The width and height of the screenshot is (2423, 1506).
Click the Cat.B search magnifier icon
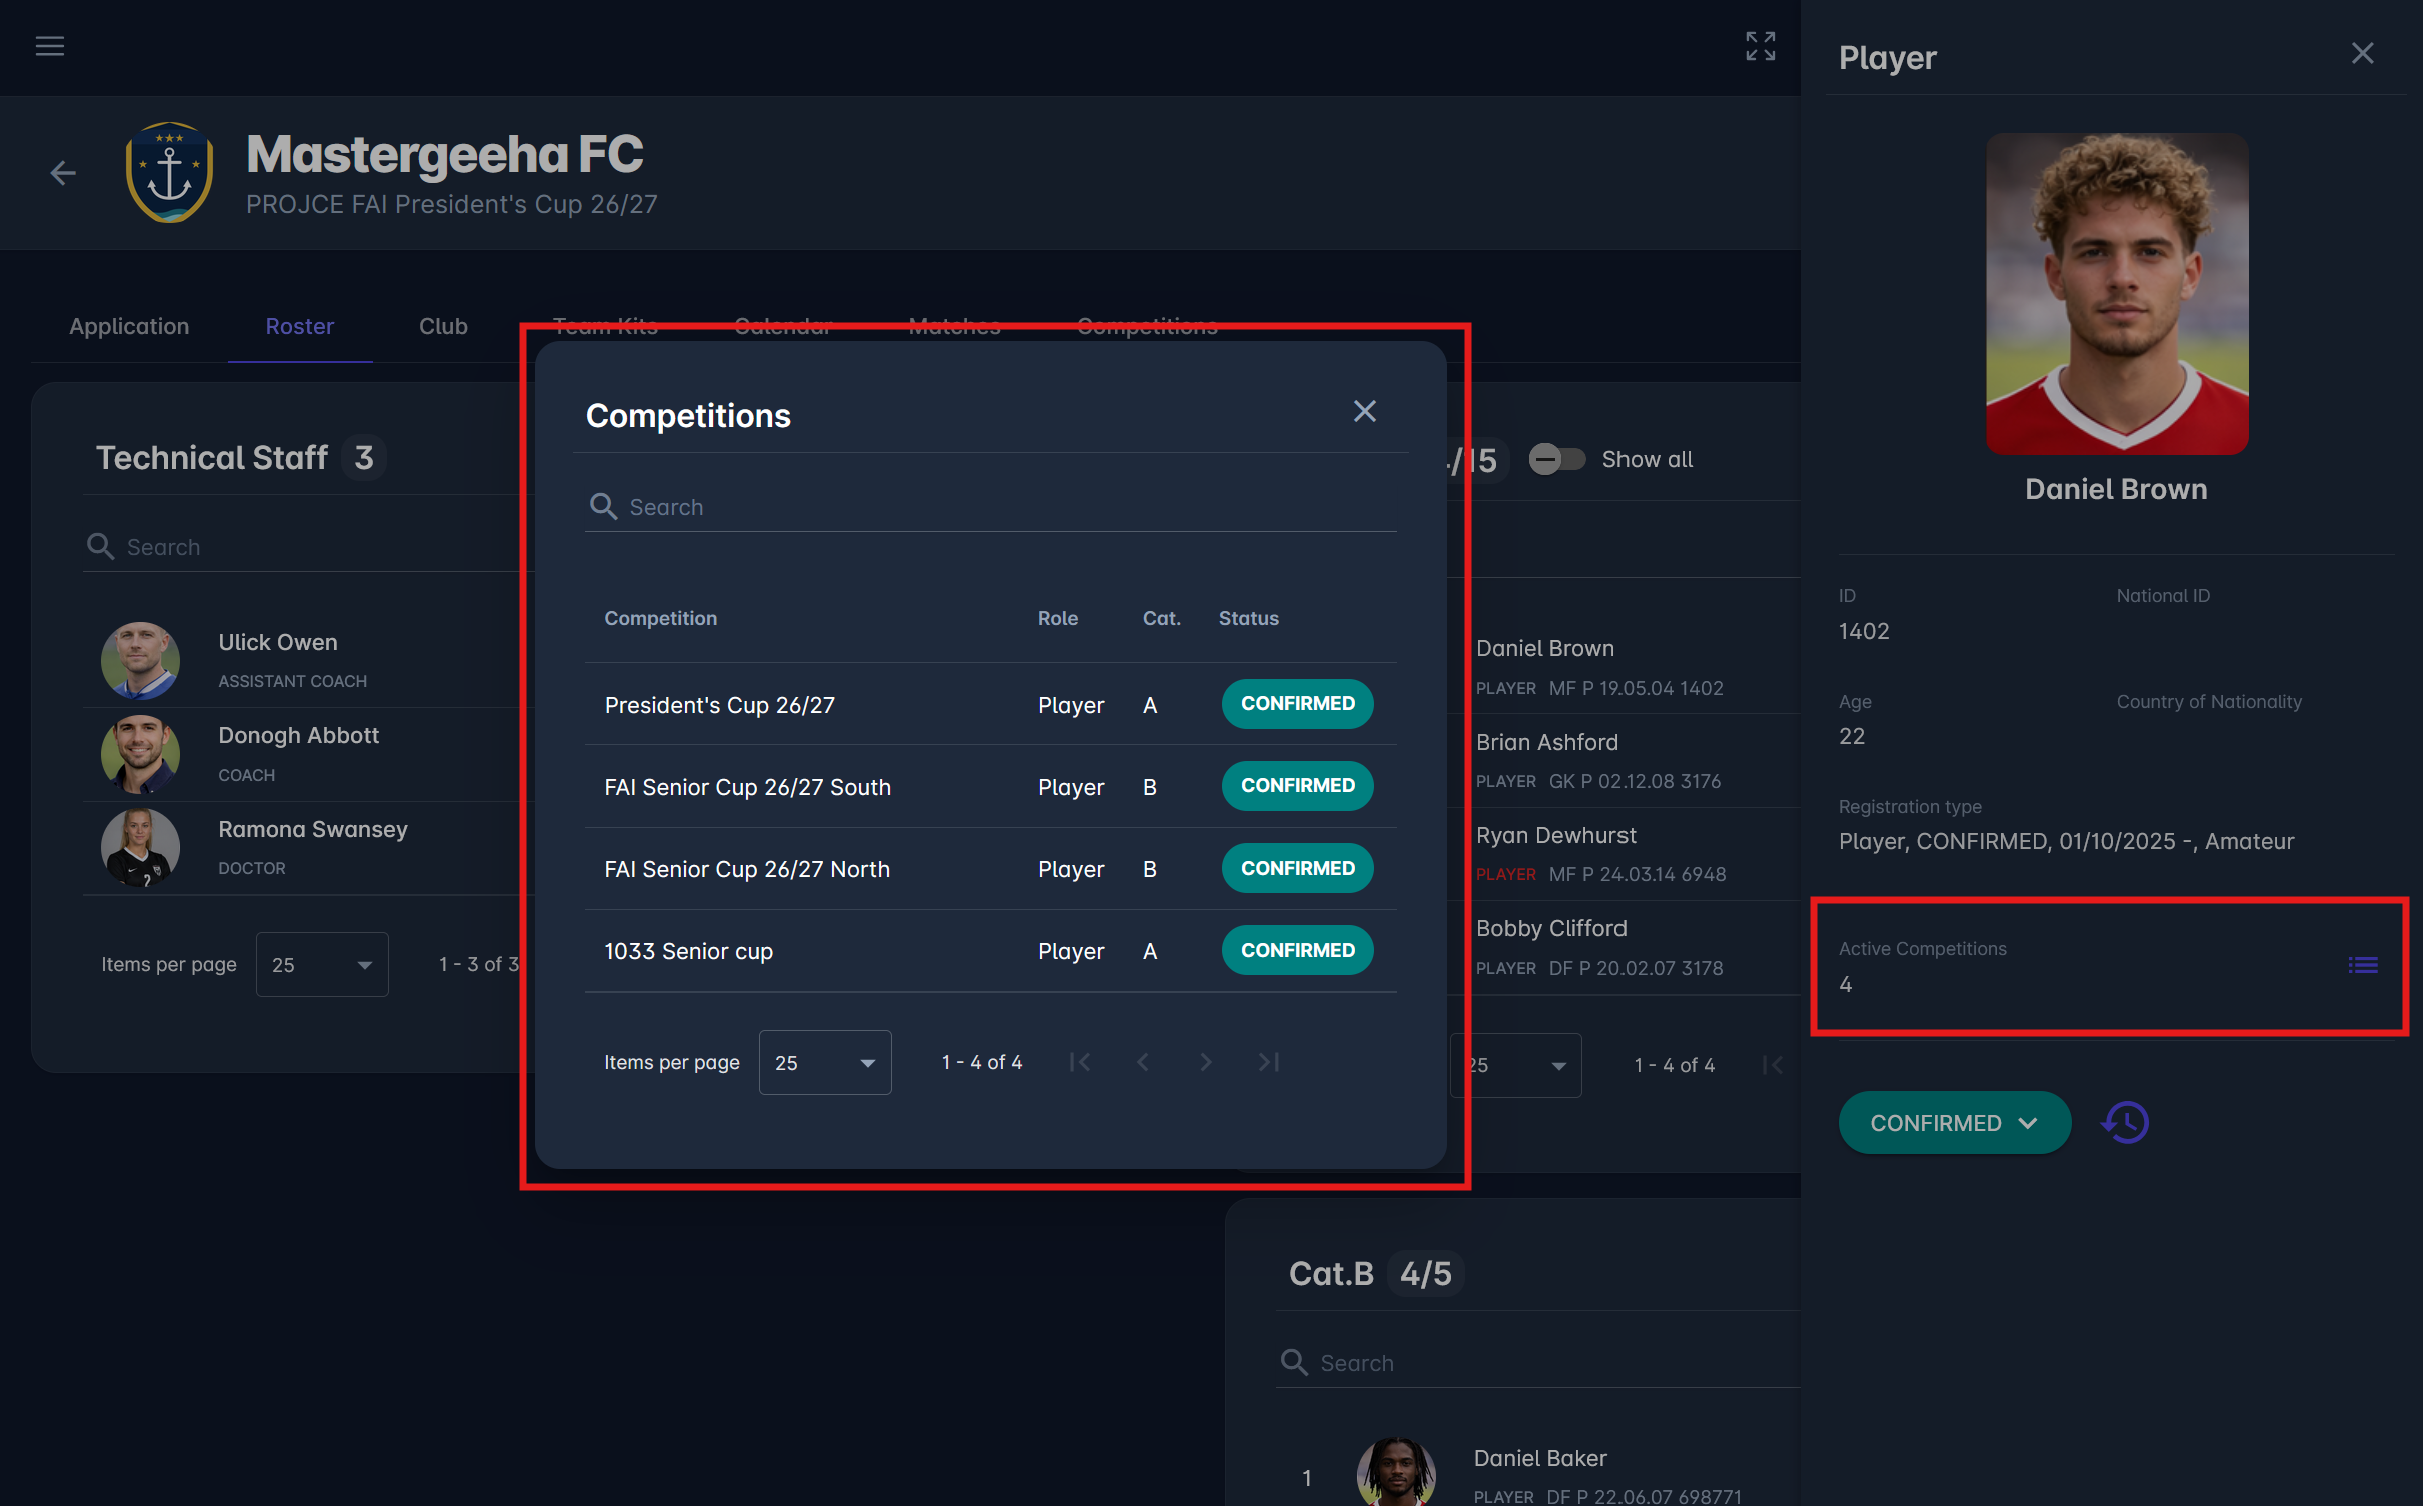point(1294,1362)
